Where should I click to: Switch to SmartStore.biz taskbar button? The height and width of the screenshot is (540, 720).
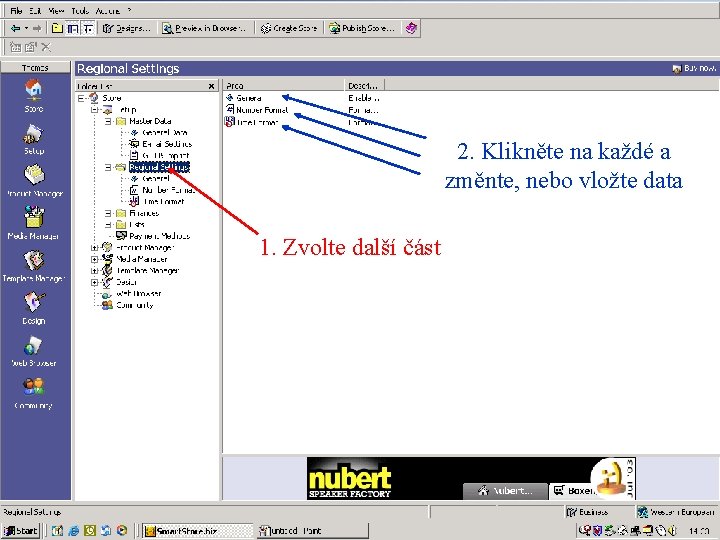(197, 531)
